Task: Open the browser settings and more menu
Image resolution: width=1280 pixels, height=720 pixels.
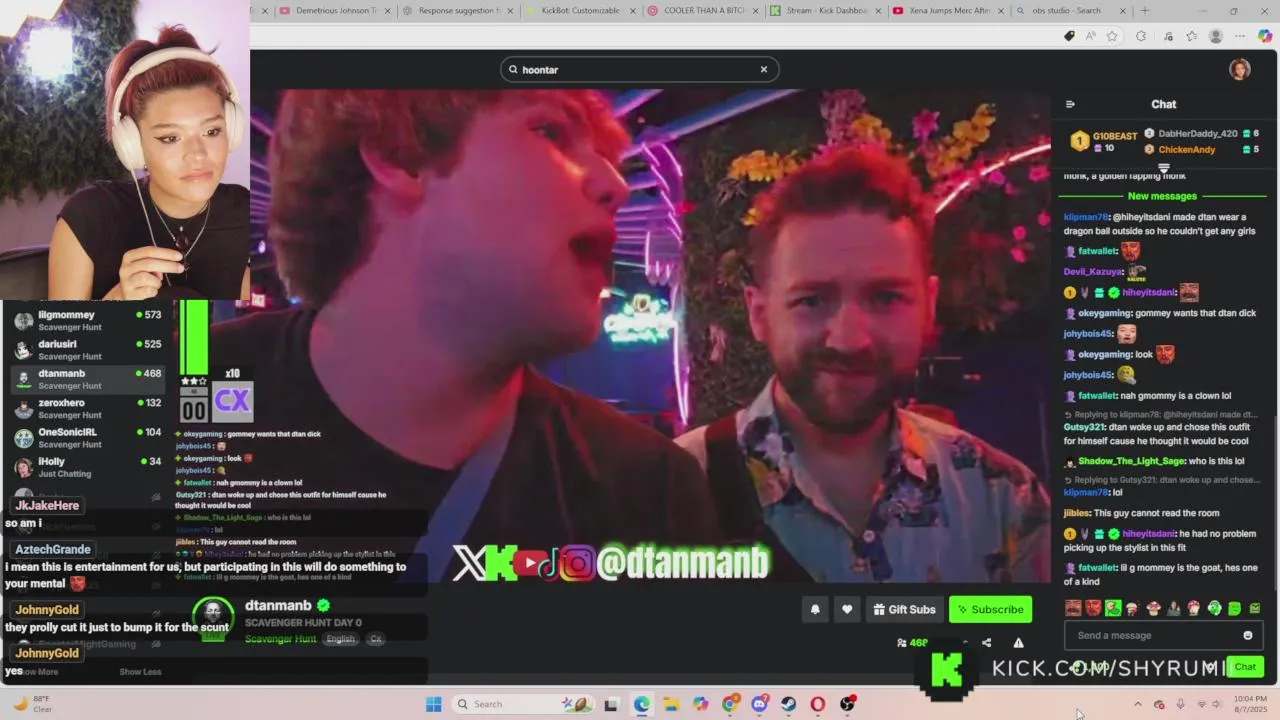Action: pyautogui.click(x=1241, y=36)
